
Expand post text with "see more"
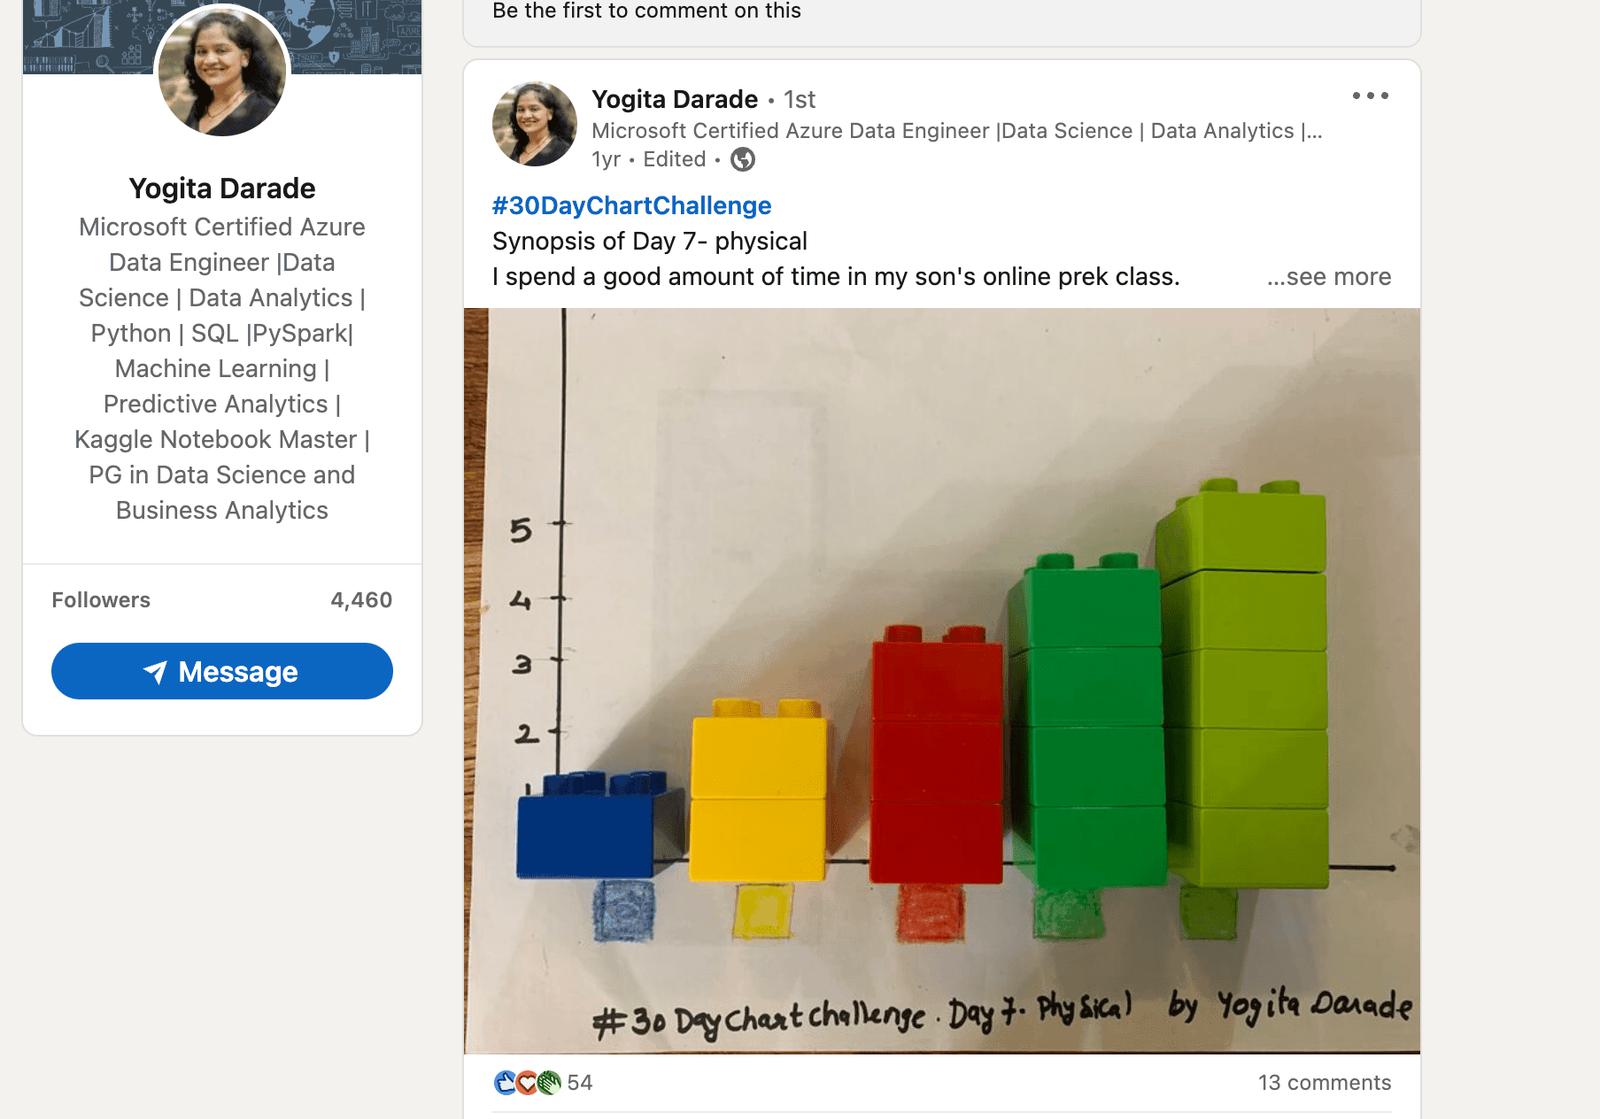click(1328, 277)
